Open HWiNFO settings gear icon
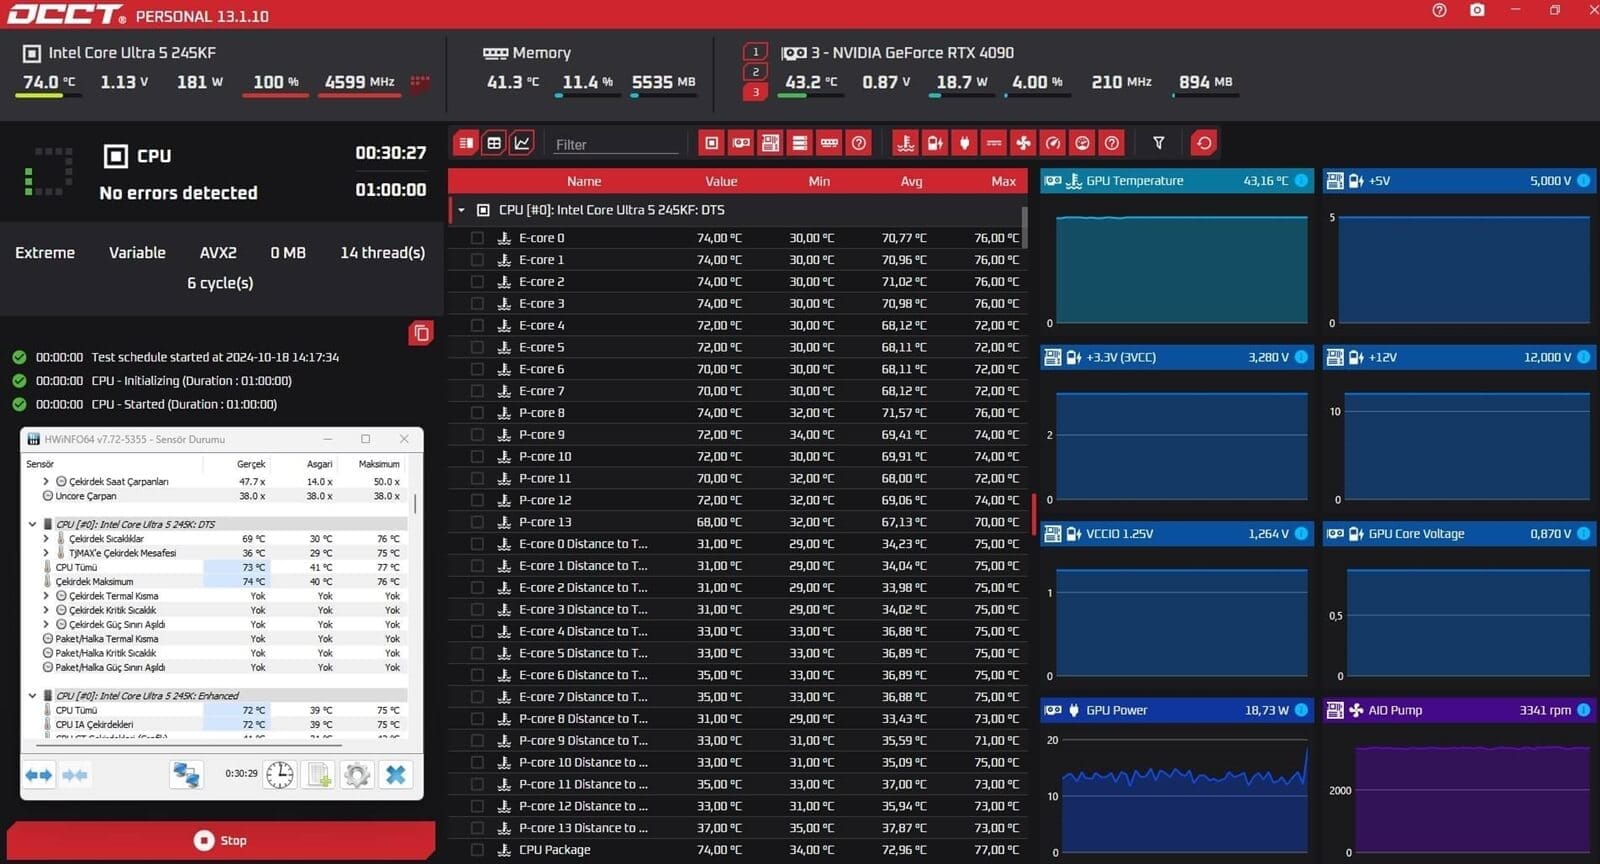 click(357, 775)
